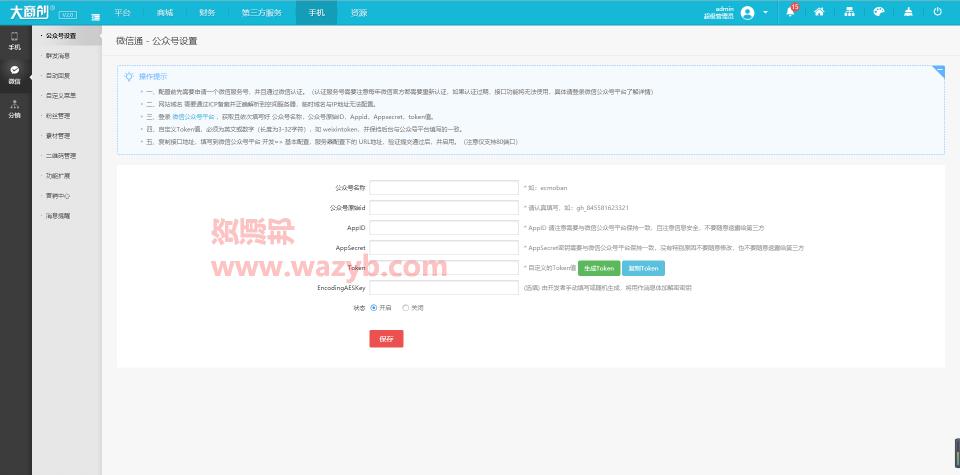
Task: Click the 大商创 logo
Action: coord(32,12)
